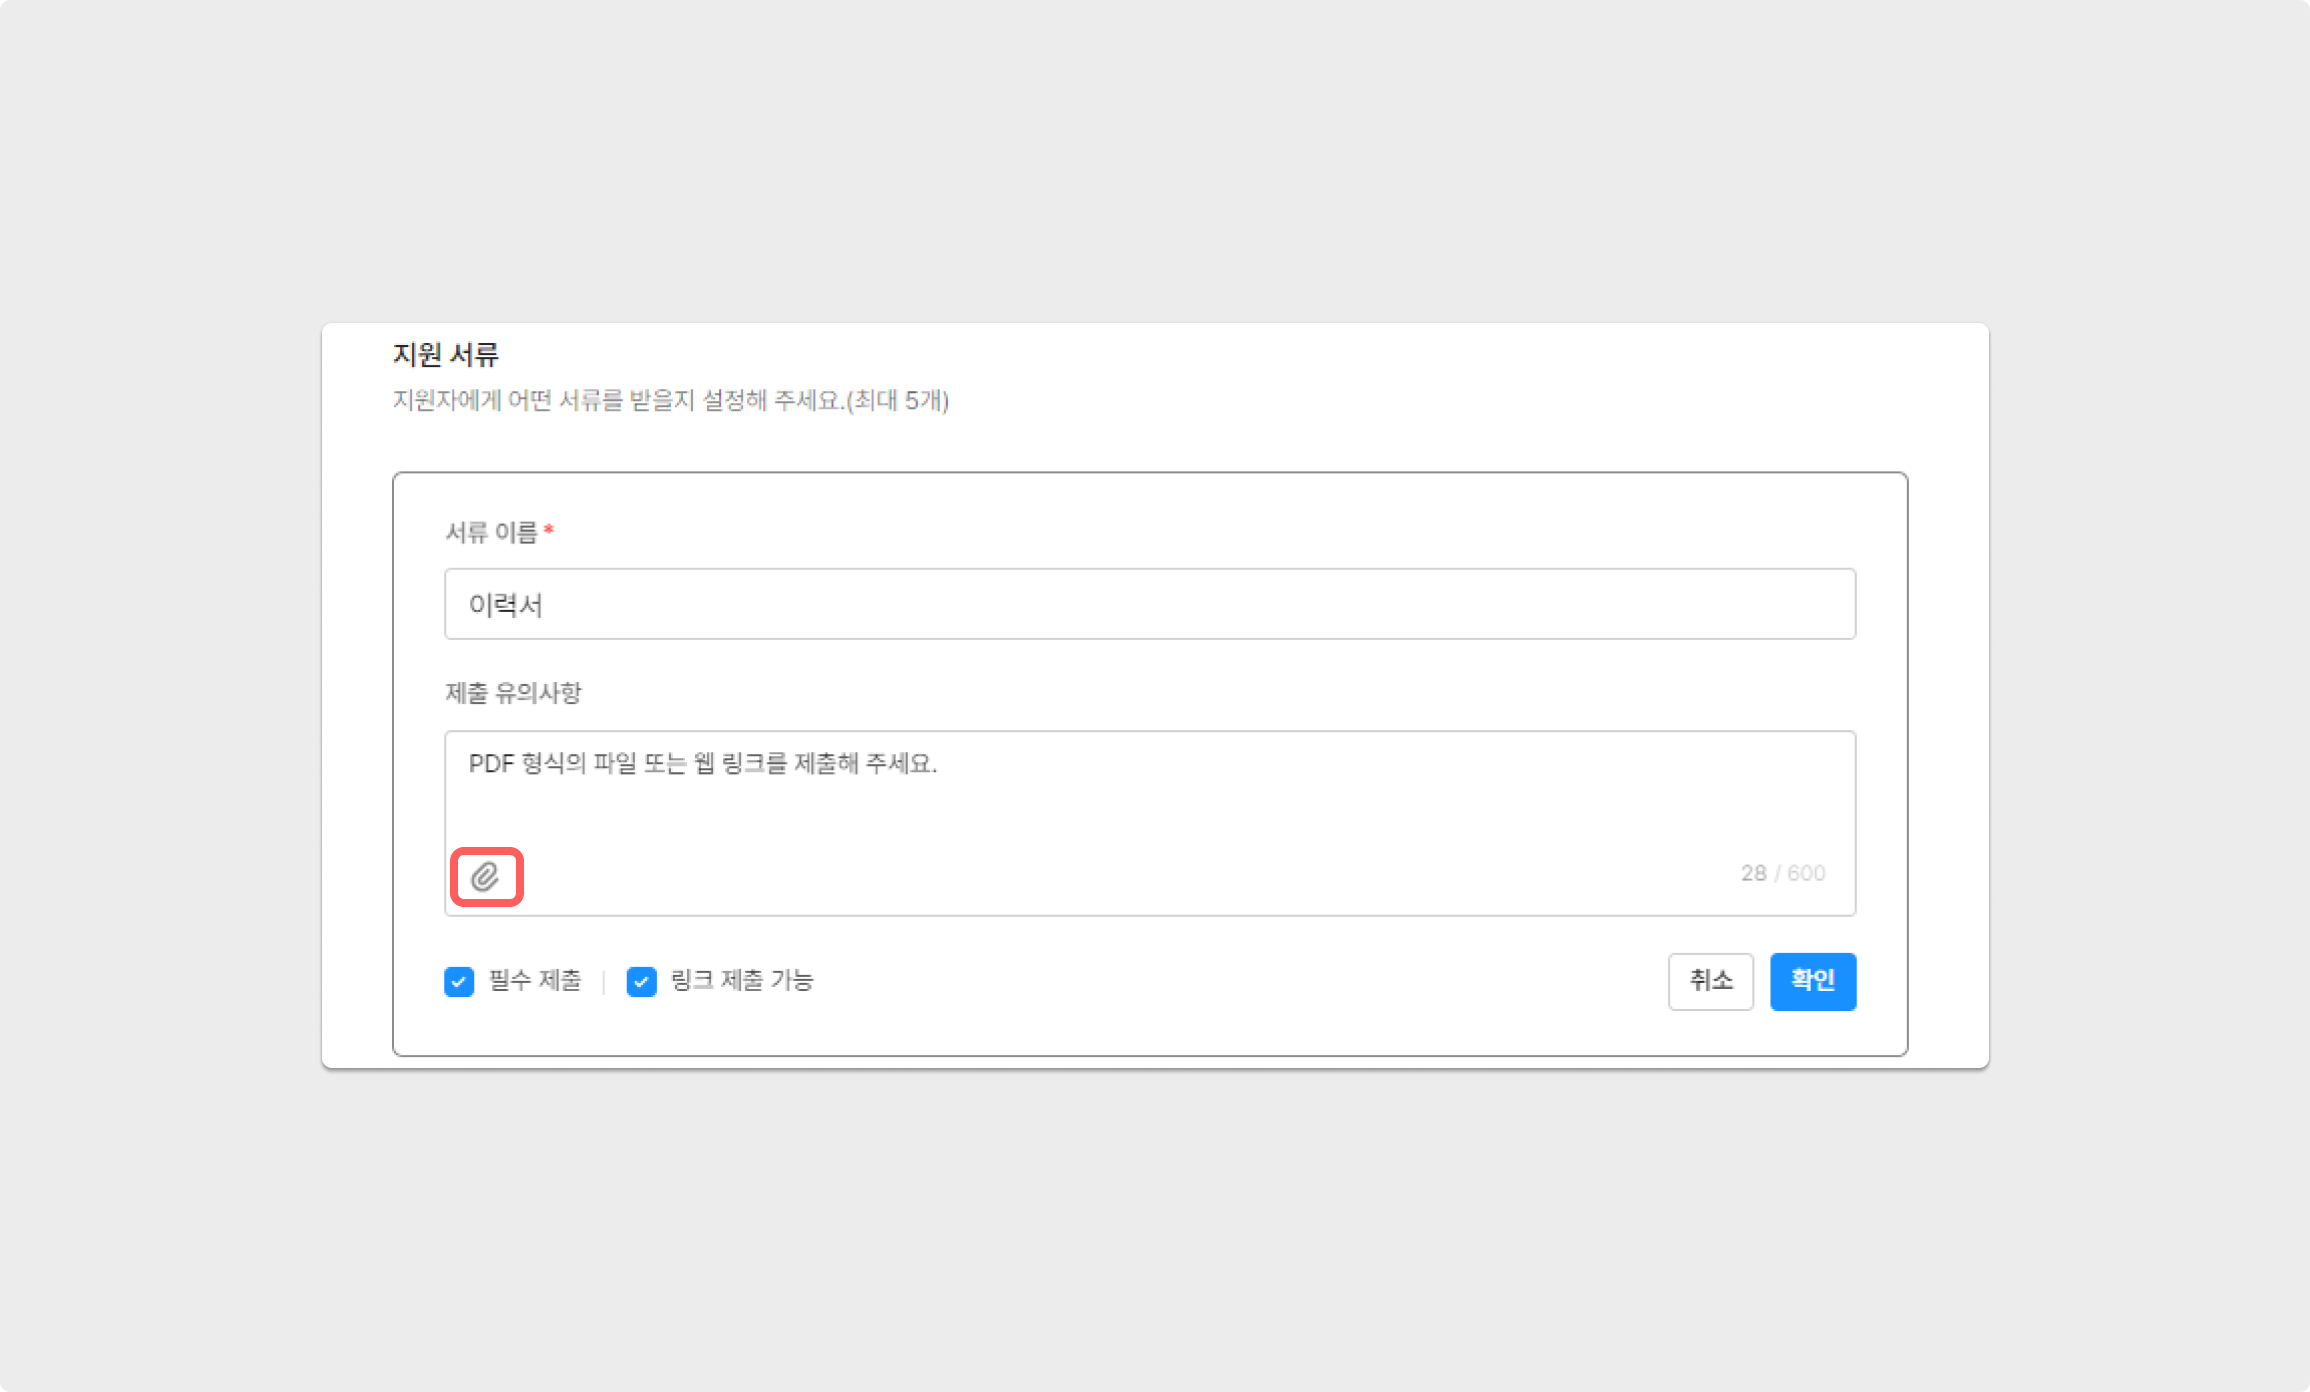Click the 서류 이름 field label
The height and width of the screenshot is (1392, 2310).
[x=491, y=532]
